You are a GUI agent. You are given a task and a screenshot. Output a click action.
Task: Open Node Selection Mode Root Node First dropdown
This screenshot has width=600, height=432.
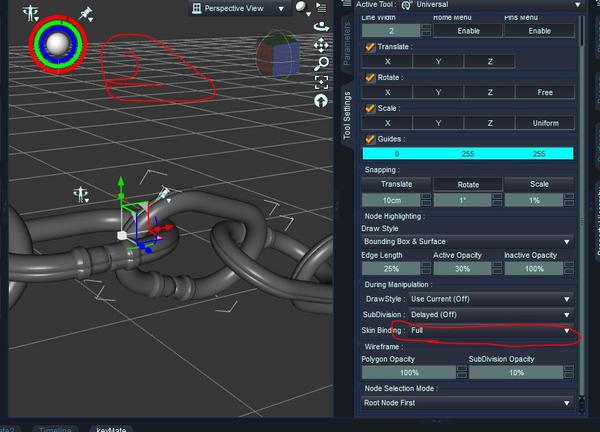coord(468,403)
